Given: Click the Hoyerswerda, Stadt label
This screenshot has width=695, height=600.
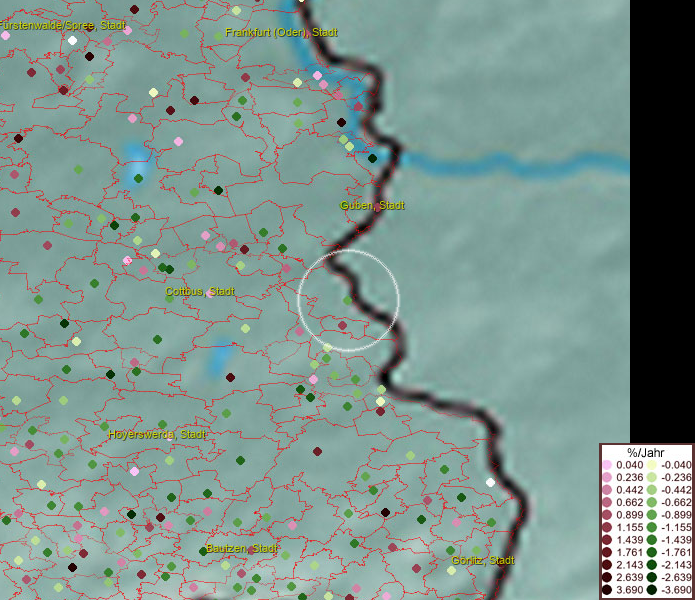Looking at the screenshot, I should tap(157, 434).
